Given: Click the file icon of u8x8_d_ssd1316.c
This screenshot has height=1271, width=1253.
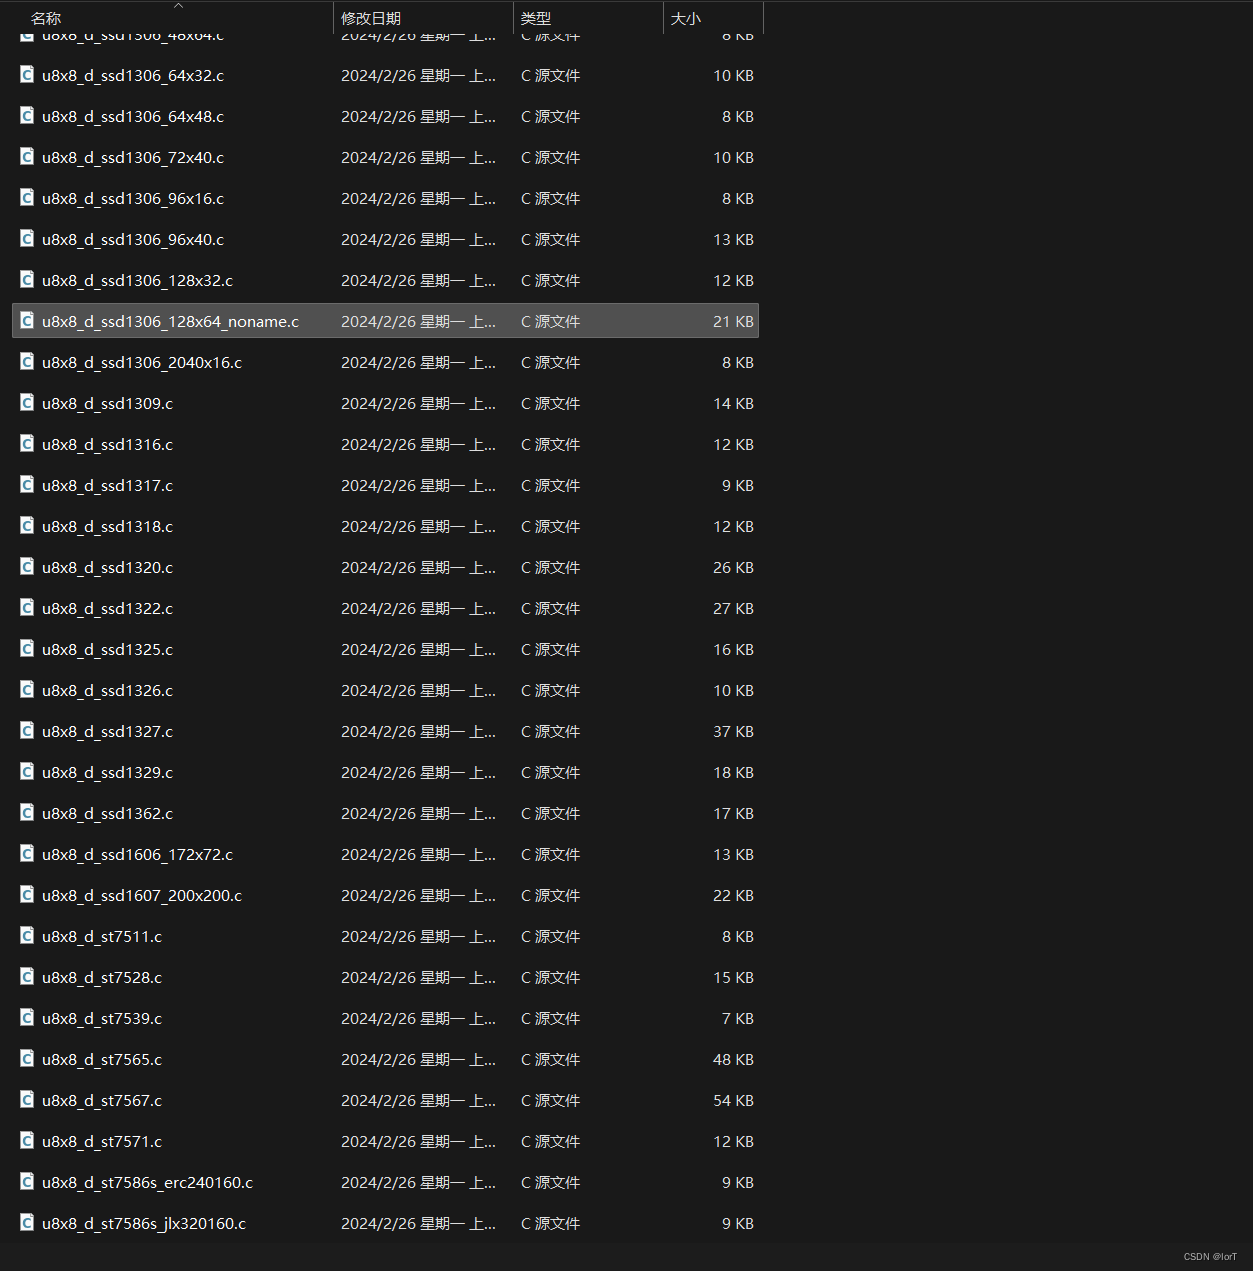Looking at the screenshot, I should (27, 444).
